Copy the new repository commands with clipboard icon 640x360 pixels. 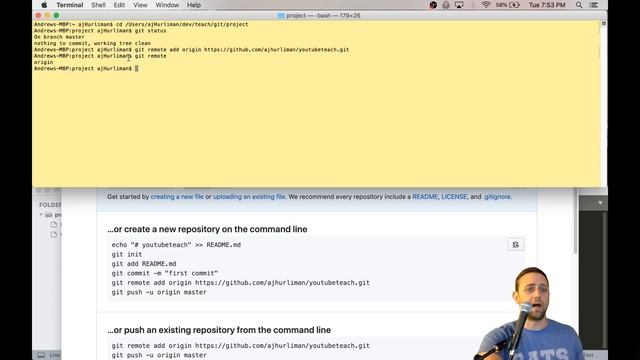[x=516, y=244]
